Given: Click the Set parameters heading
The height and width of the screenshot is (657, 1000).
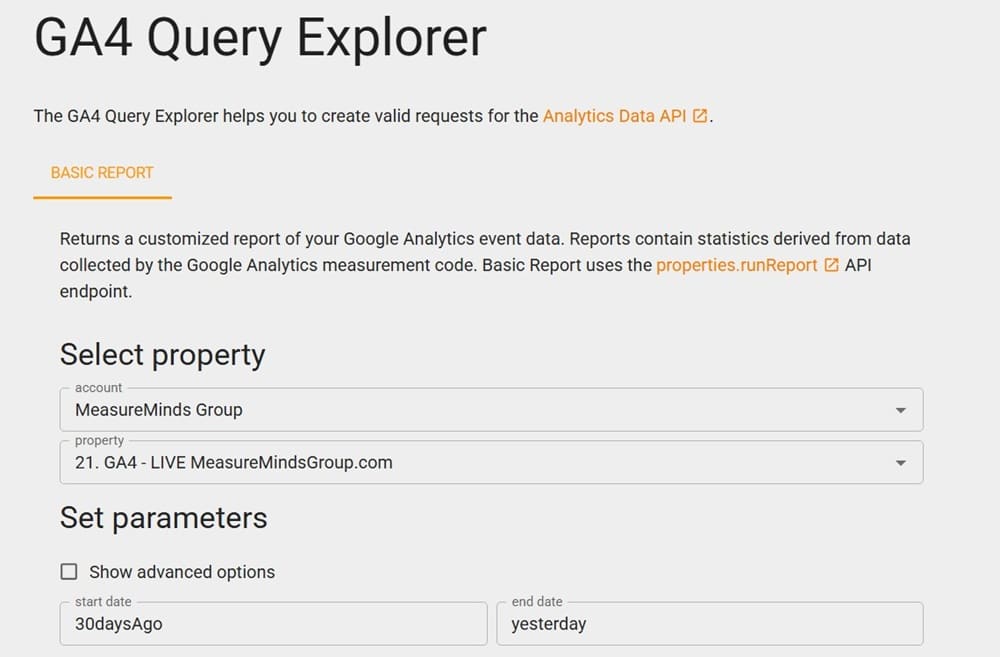Looking at the screenshot, I should 164,517.
